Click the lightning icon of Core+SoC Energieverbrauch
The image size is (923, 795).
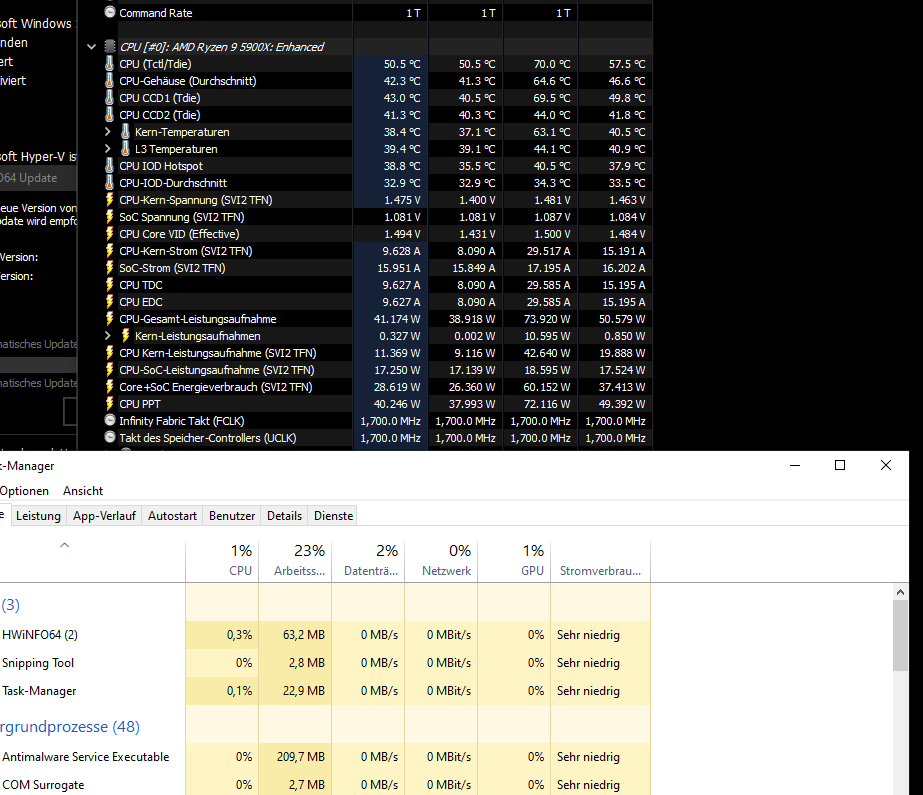click(x=109, y=387)
